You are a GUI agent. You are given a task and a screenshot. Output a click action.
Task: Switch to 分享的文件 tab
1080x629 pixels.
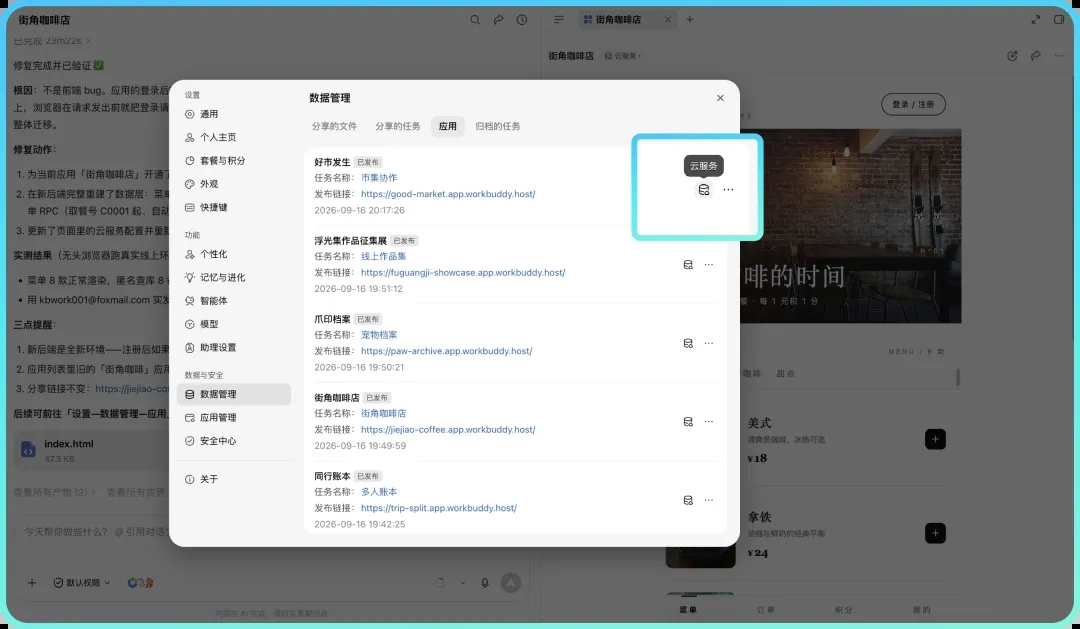[334, 126]
